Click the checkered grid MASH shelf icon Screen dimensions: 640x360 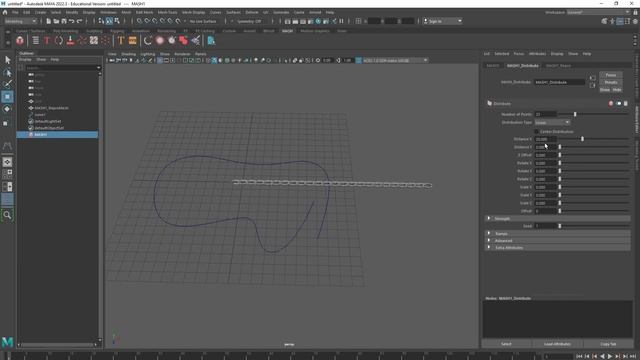(94, 40)
